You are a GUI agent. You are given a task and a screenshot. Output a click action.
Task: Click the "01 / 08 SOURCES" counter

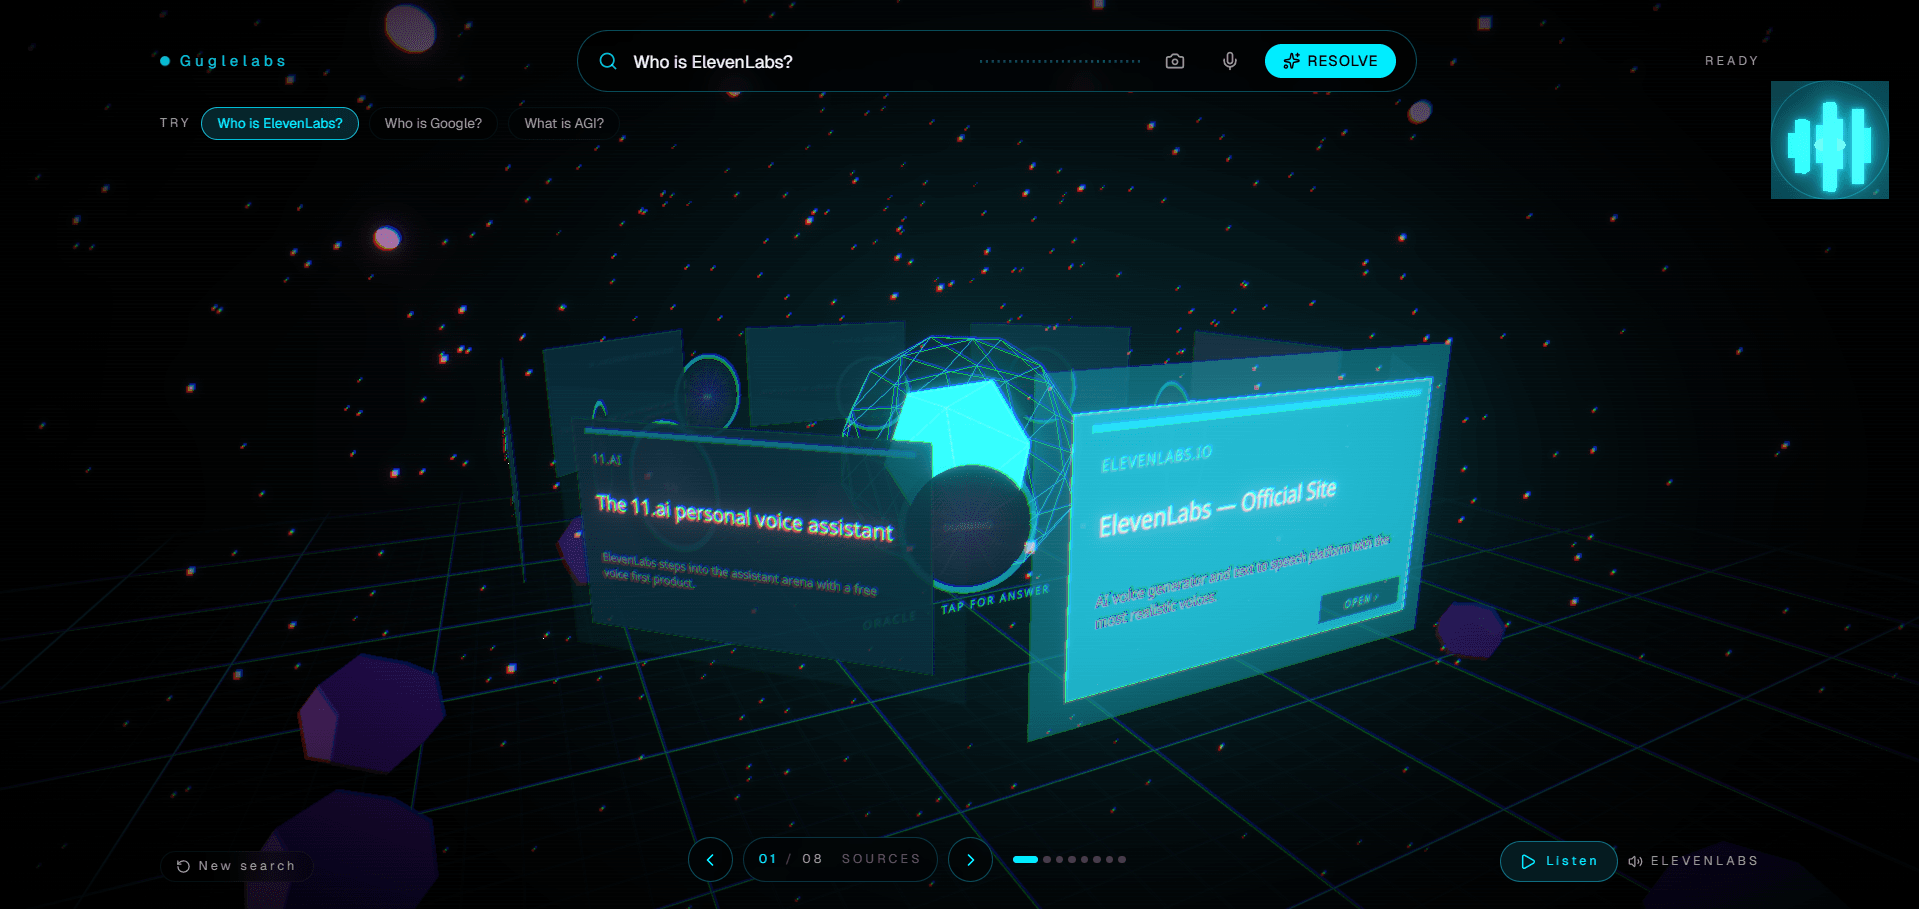pyautogui.click(x=840, y=859)
